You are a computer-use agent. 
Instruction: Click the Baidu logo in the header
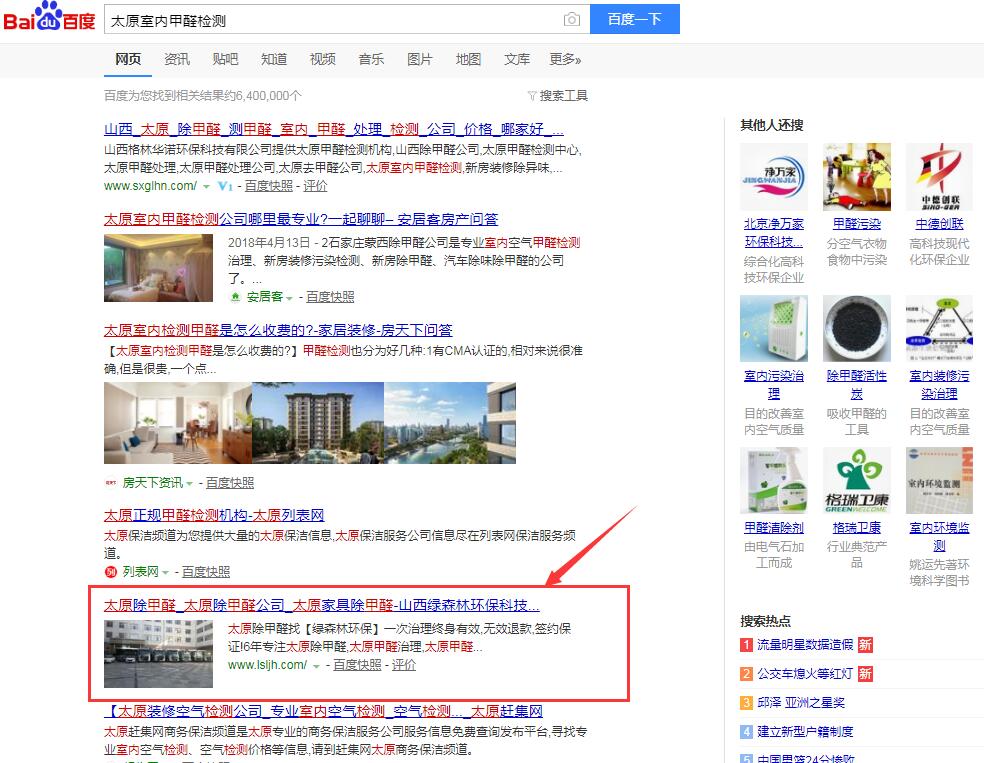(x=50, y=19)
